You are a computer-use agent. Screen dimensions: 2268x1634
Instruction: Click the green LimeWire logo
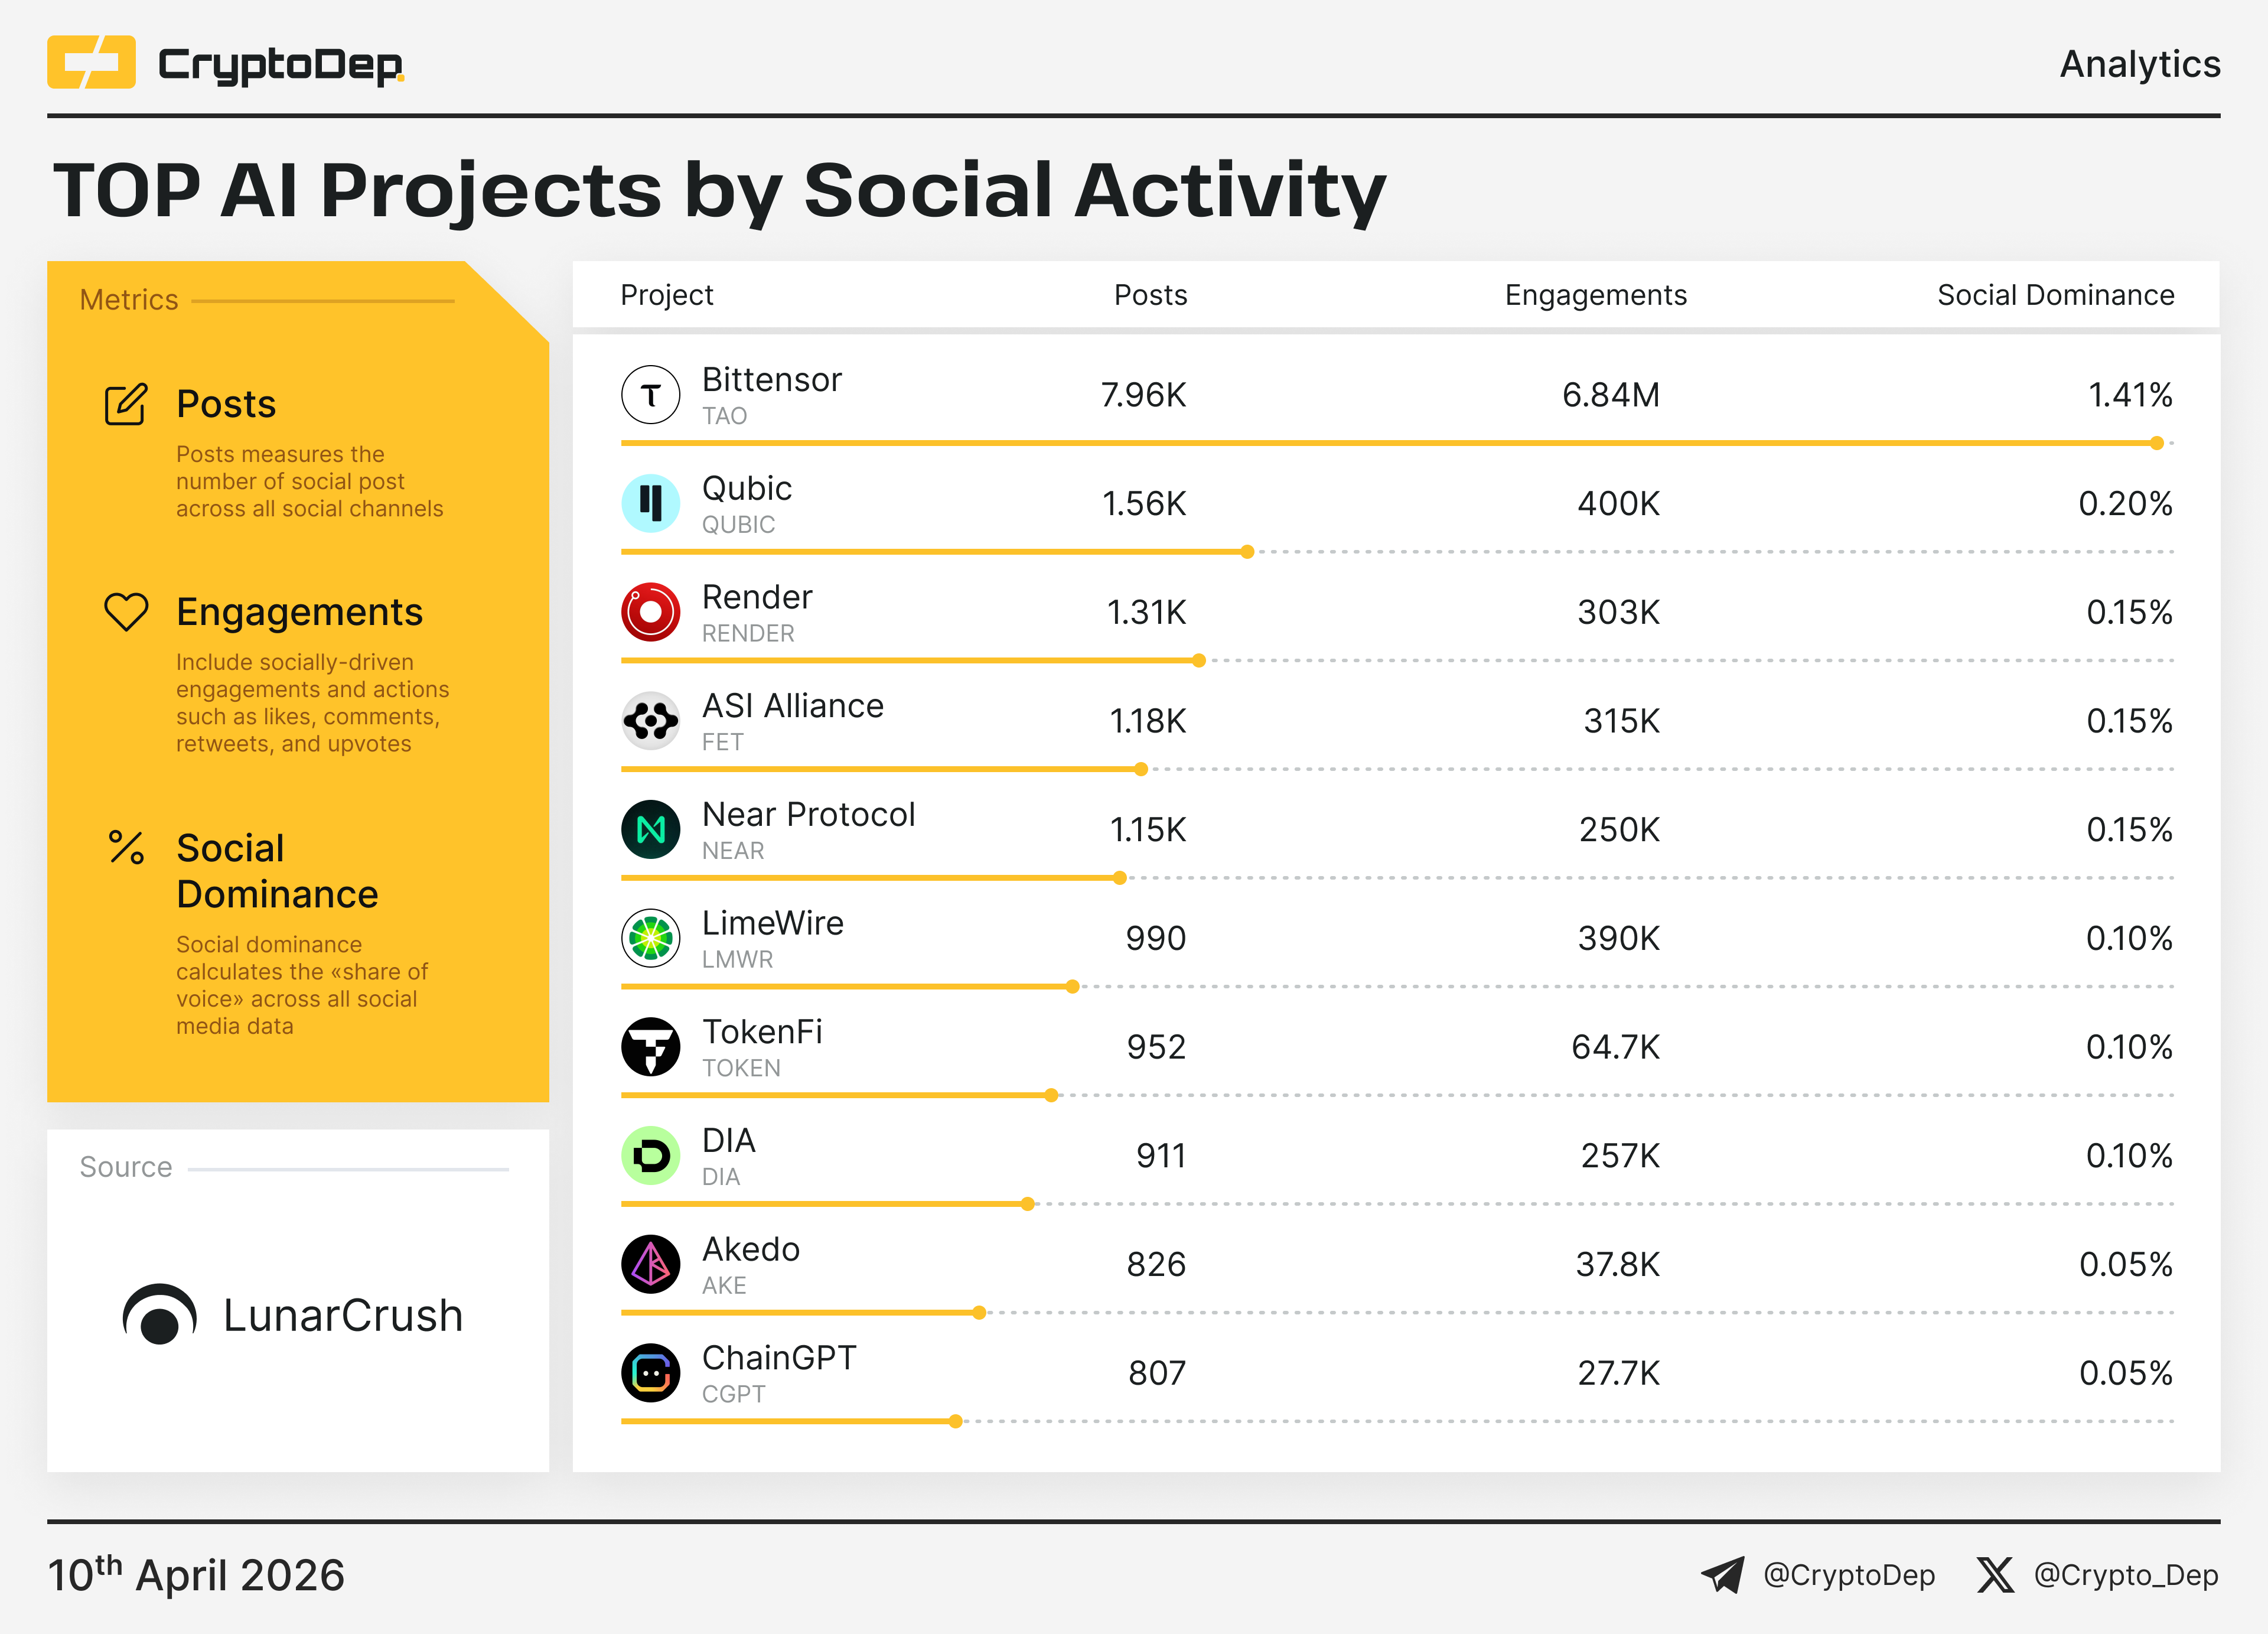[650, 938]
